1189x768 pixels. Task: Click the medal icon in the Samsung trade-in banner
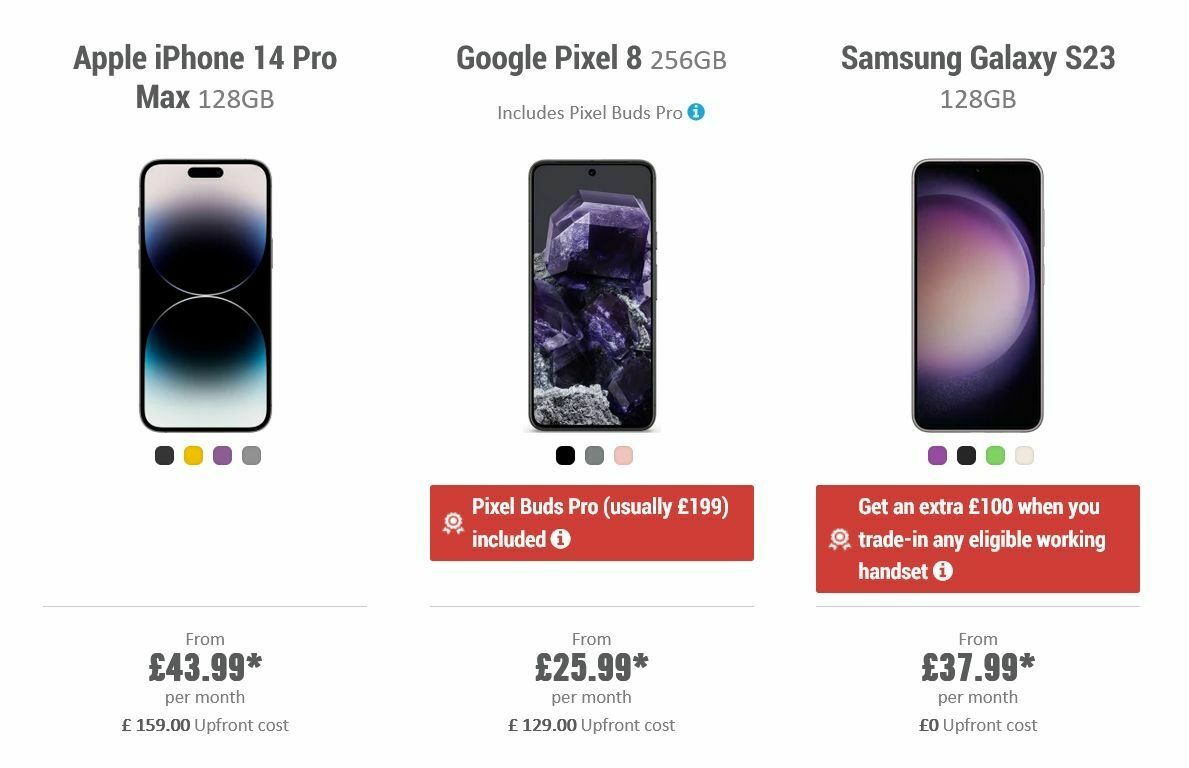838,539
